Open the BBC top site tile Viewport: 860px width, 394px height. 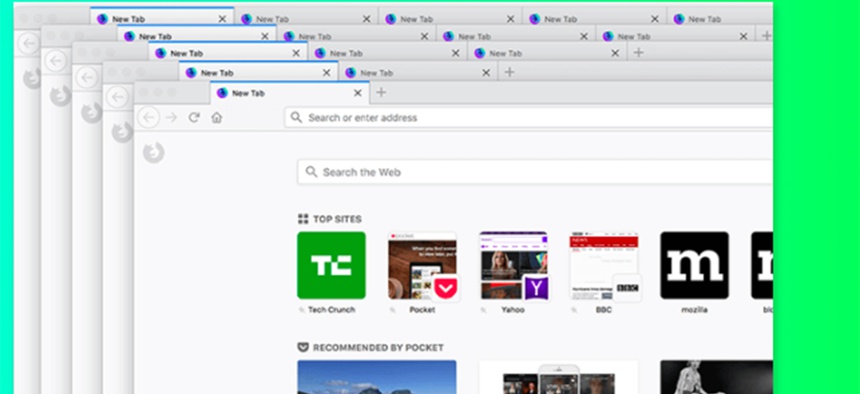[604, 265]
